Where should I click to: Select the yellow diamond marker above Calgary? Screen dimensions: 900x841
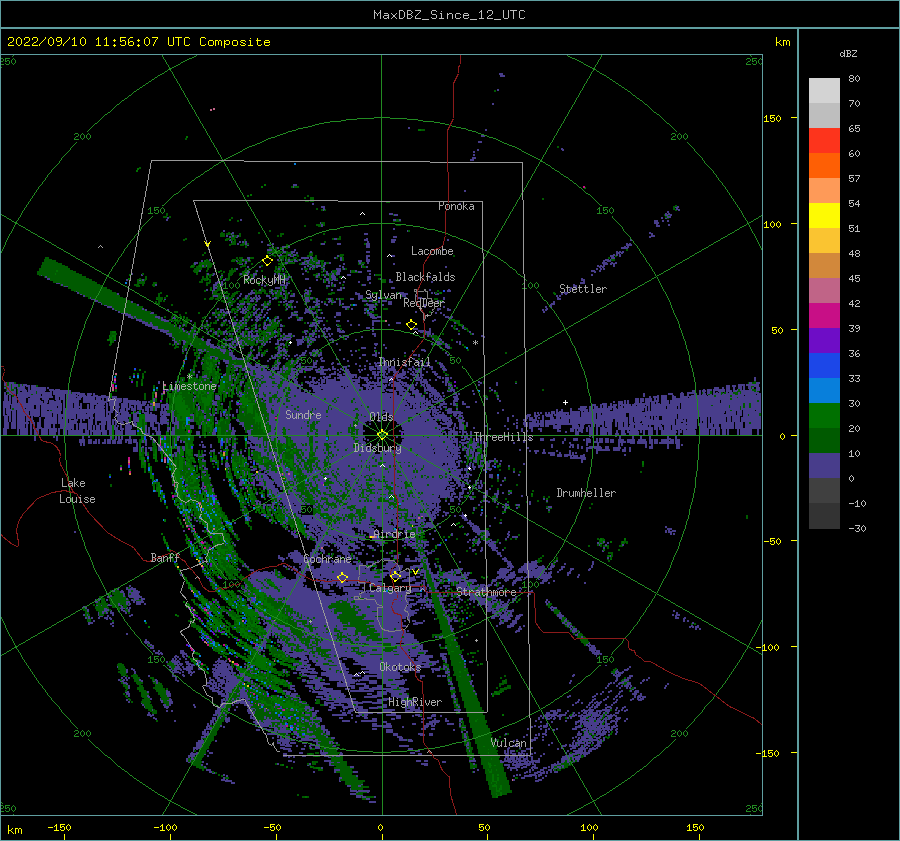click(395, 576)
